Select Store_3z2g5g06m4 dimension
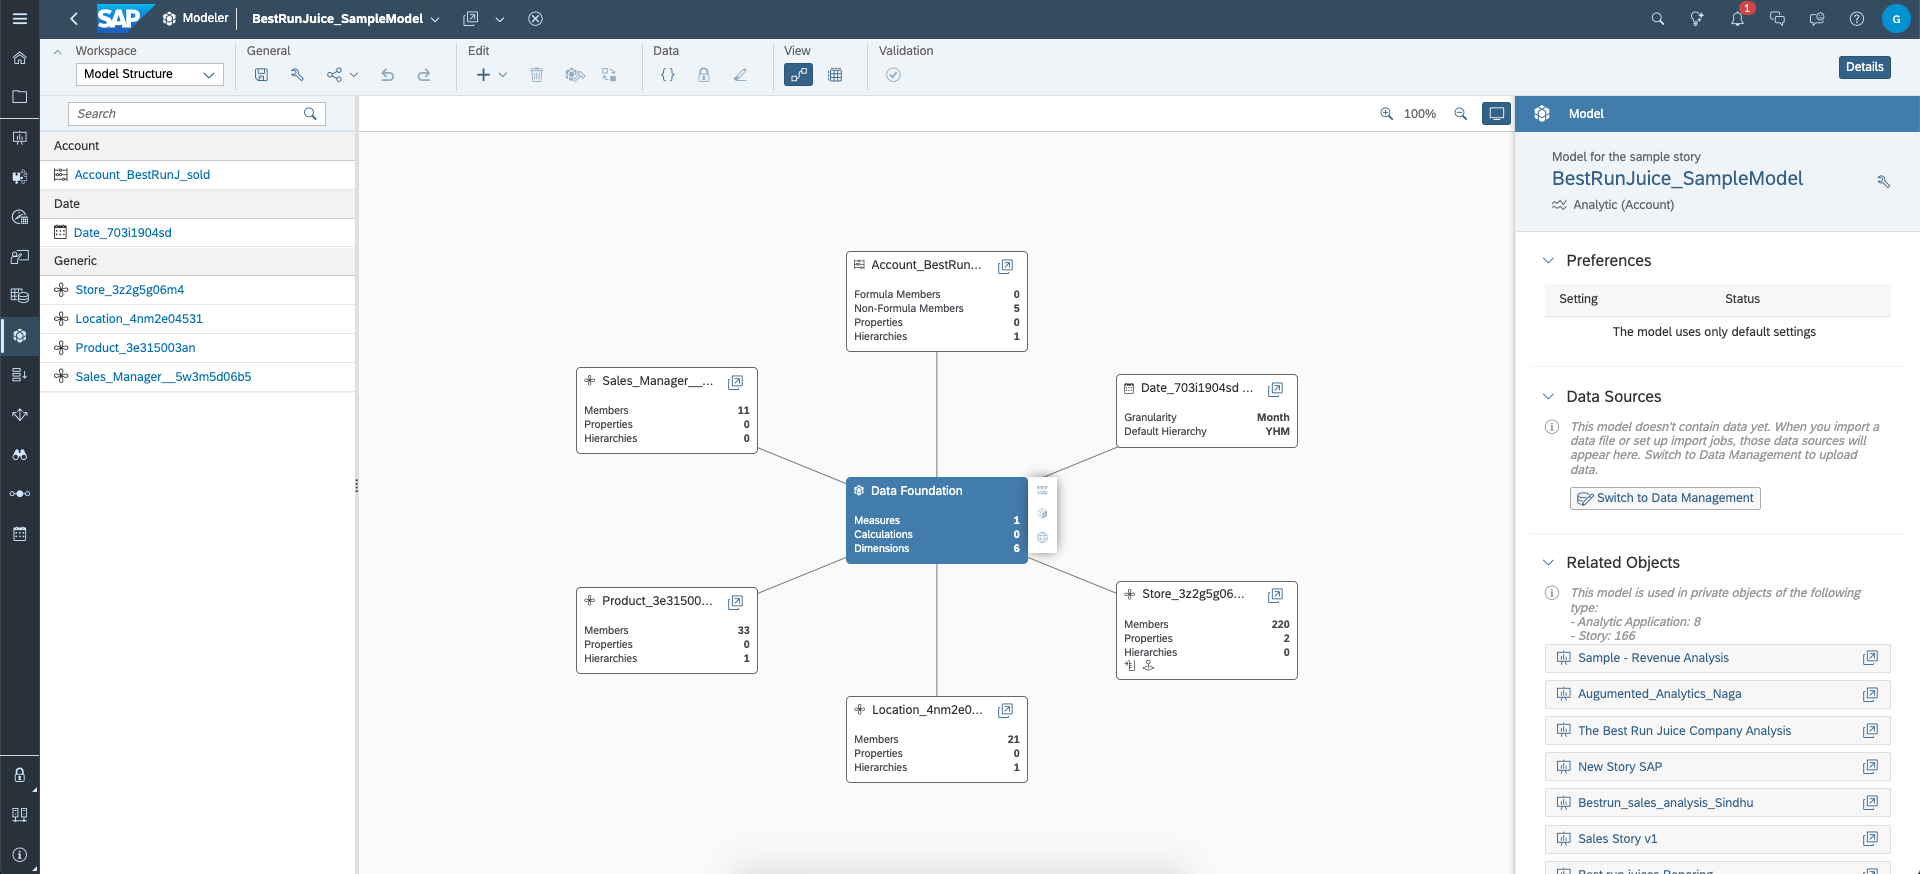The height and width of the screenshot is (874, 1920). click(130, 290)
